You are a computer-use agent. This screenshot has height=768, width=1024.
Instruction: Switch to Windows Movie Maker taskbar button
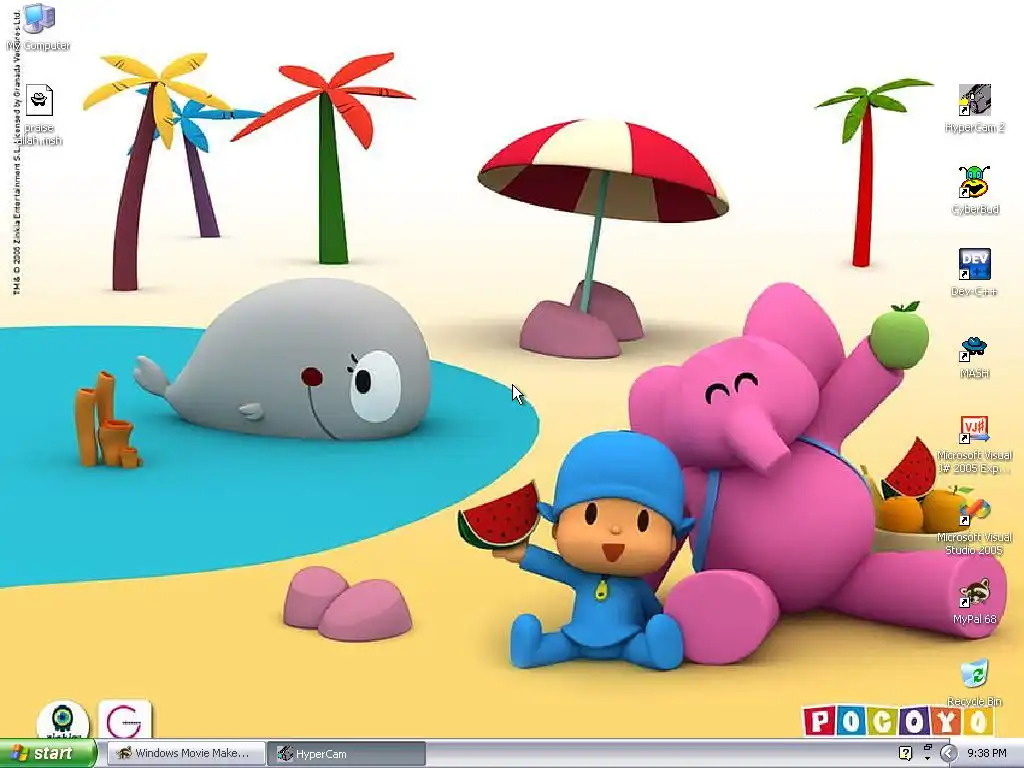click(x=186, y=754)
